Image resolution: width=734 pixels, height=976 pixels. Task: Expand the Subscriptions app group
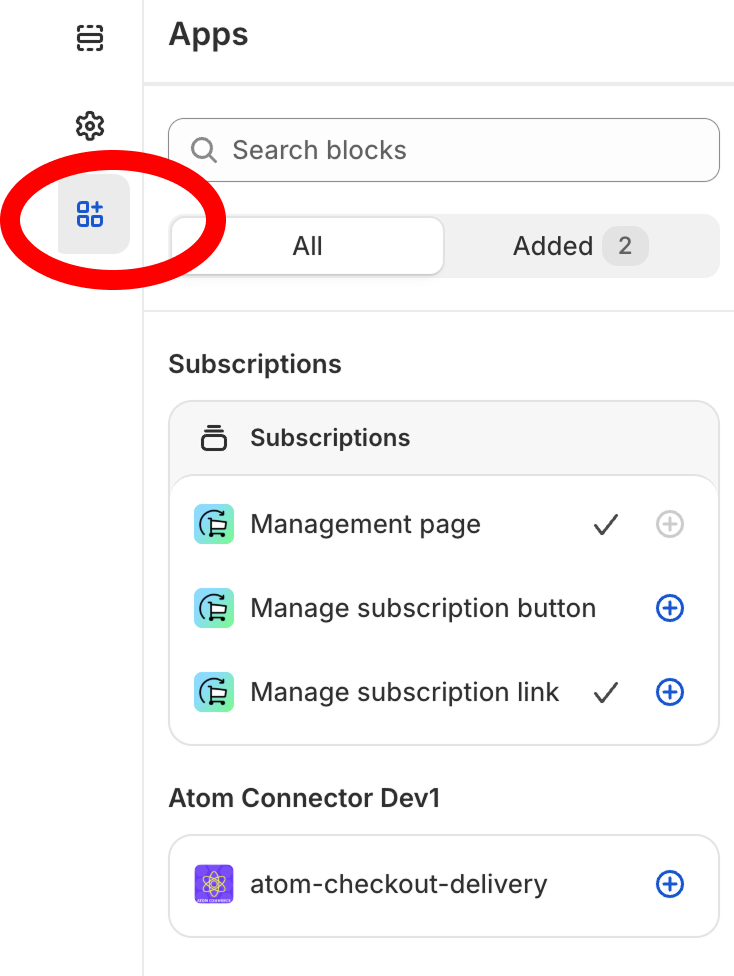pos(330,437)
